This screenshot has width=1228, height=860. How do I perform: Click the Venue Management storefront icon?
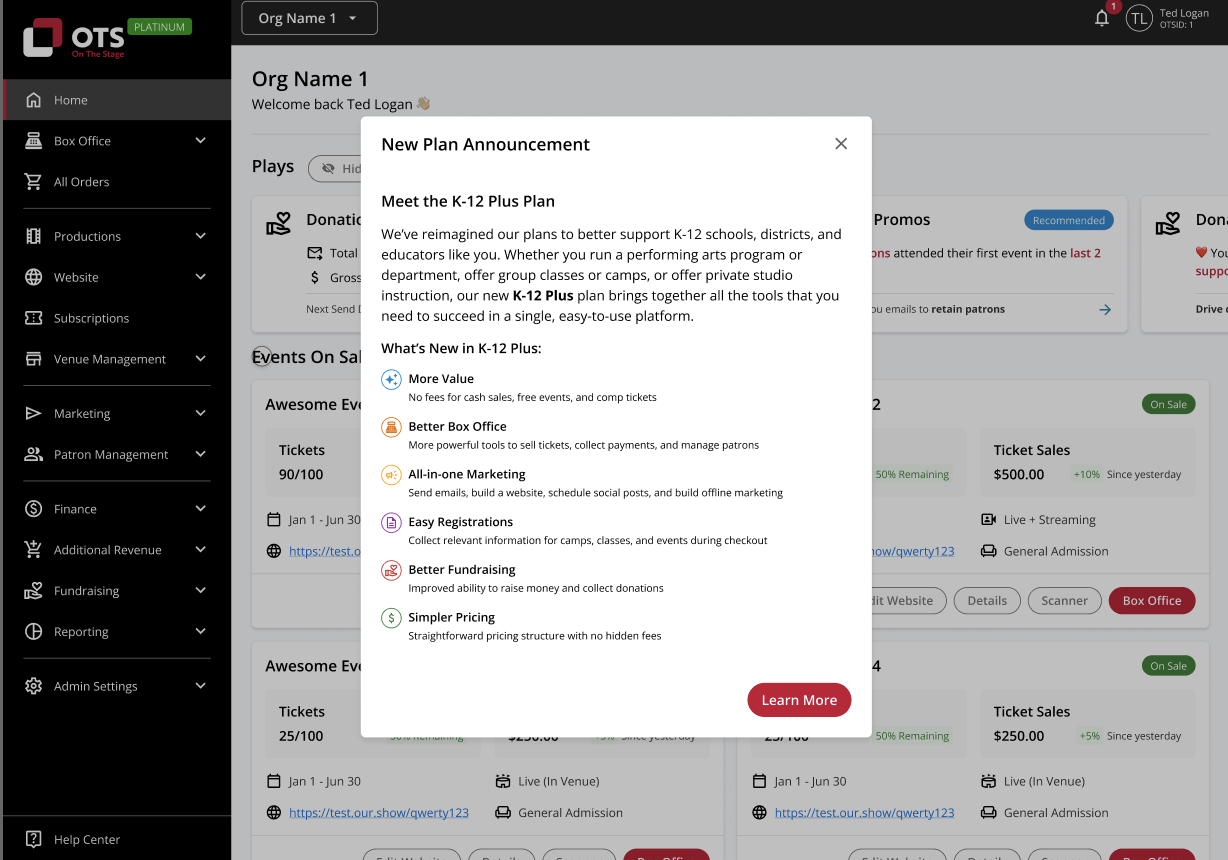point(34,359)
